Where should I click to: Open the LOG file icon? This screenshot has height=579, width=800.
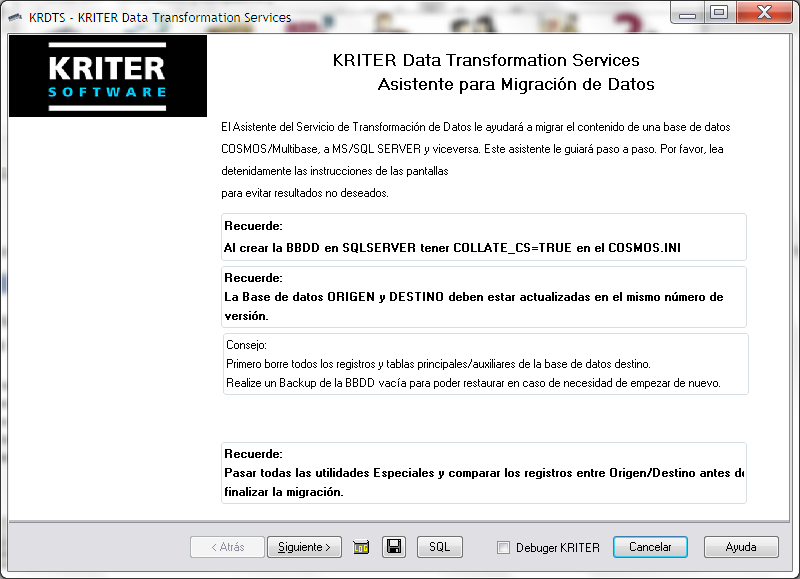coord(361,547)
